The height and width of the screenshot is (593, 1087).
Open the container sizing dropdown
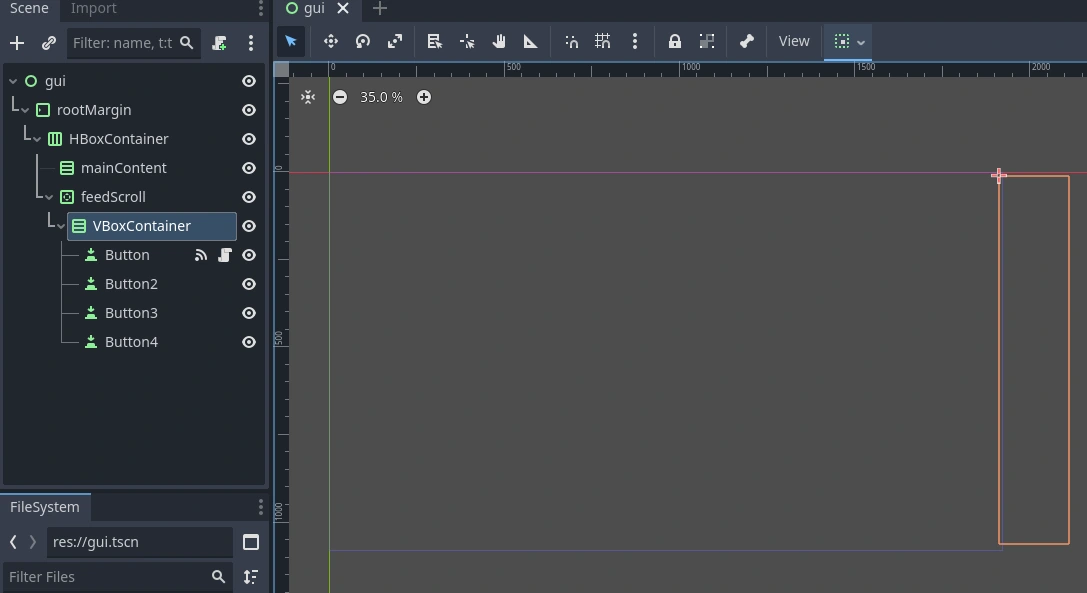pyautogui.click(x=848, y=41)
